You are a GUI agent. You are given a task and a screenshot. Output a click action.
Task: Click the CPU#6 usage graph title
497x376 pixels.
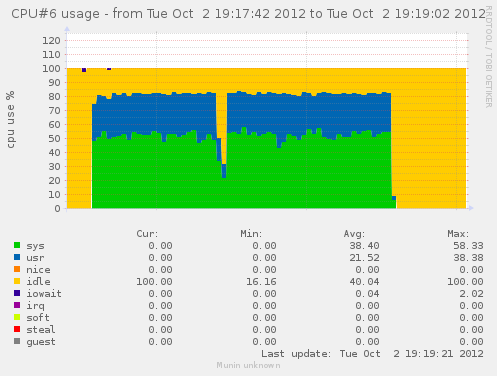coord(248,14)
